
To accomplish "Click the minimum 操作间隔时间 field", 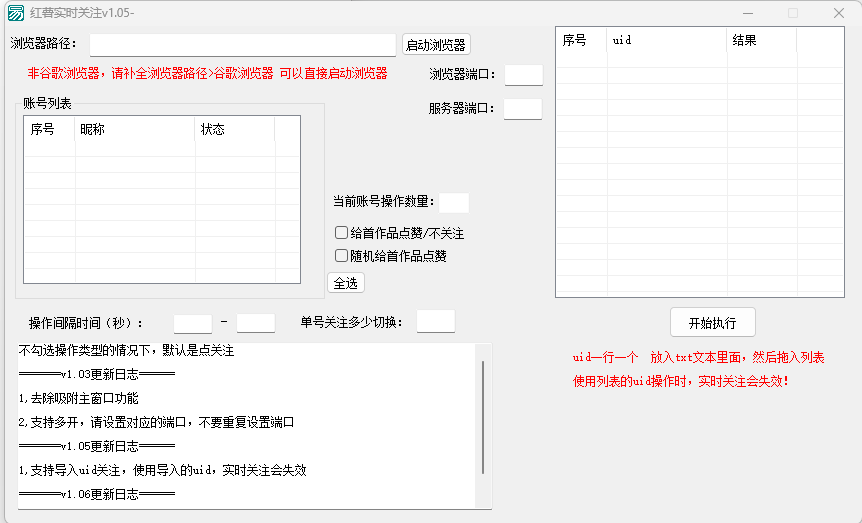I will [193, 323].
